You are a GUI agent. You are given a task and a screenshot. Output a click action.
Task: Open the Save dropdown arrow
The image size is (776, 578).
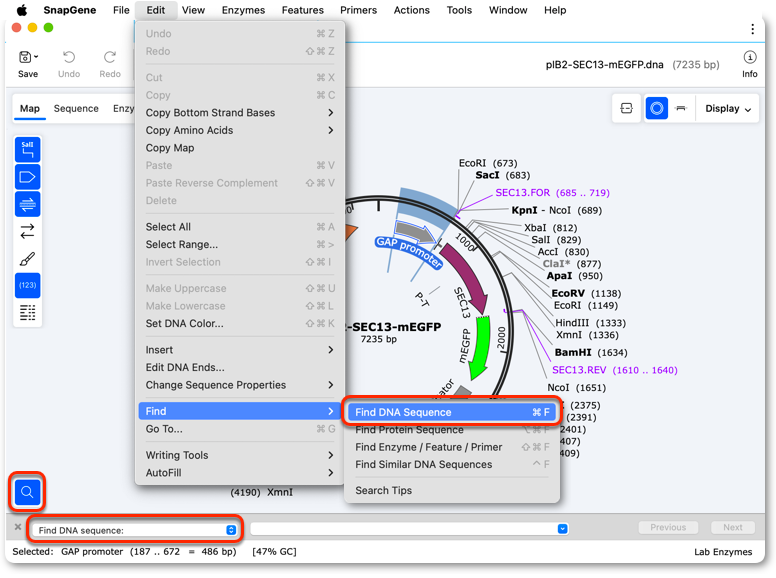point(36,57)
